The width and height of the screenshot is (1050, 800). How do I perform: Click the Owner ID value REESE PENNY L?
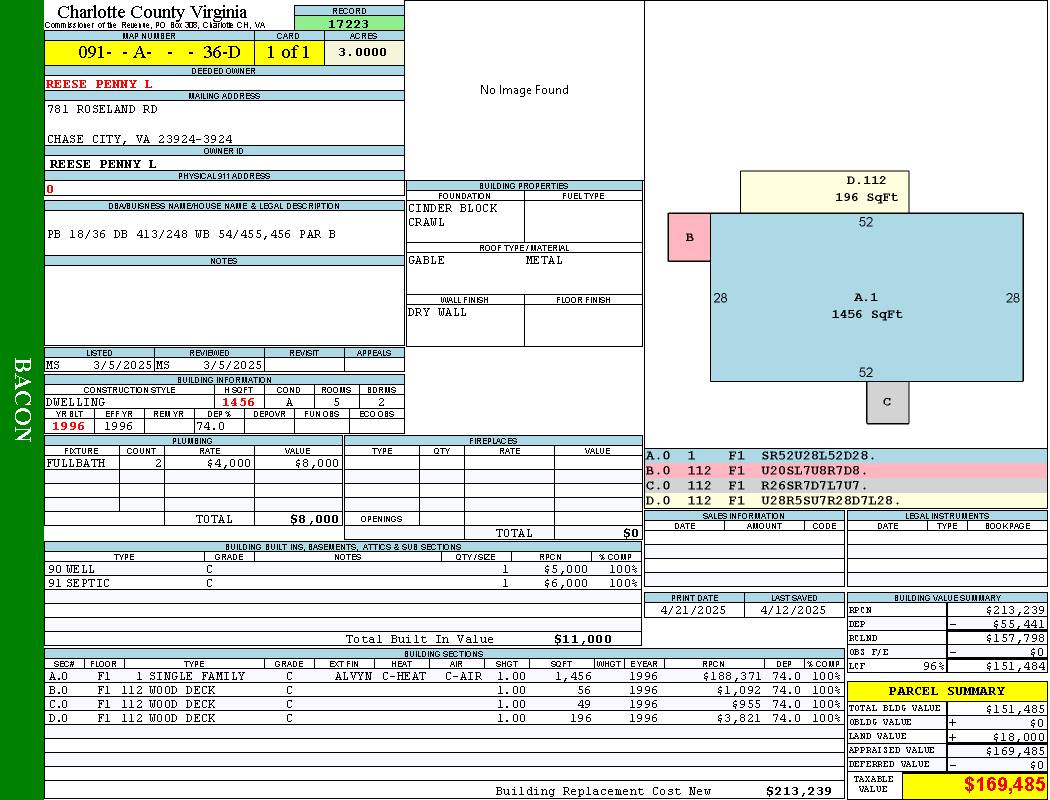click(102, 164)
